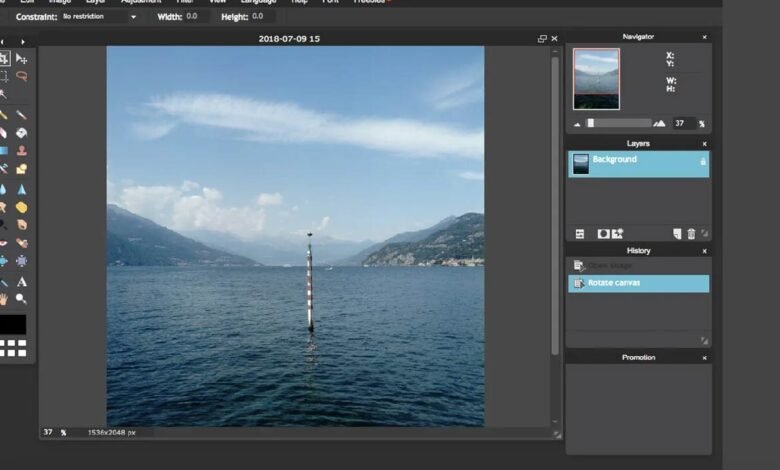780x470 pixels.
Task: Expand toolbox with right arrow
Action: pyautogui.click(x=22, y=42)
